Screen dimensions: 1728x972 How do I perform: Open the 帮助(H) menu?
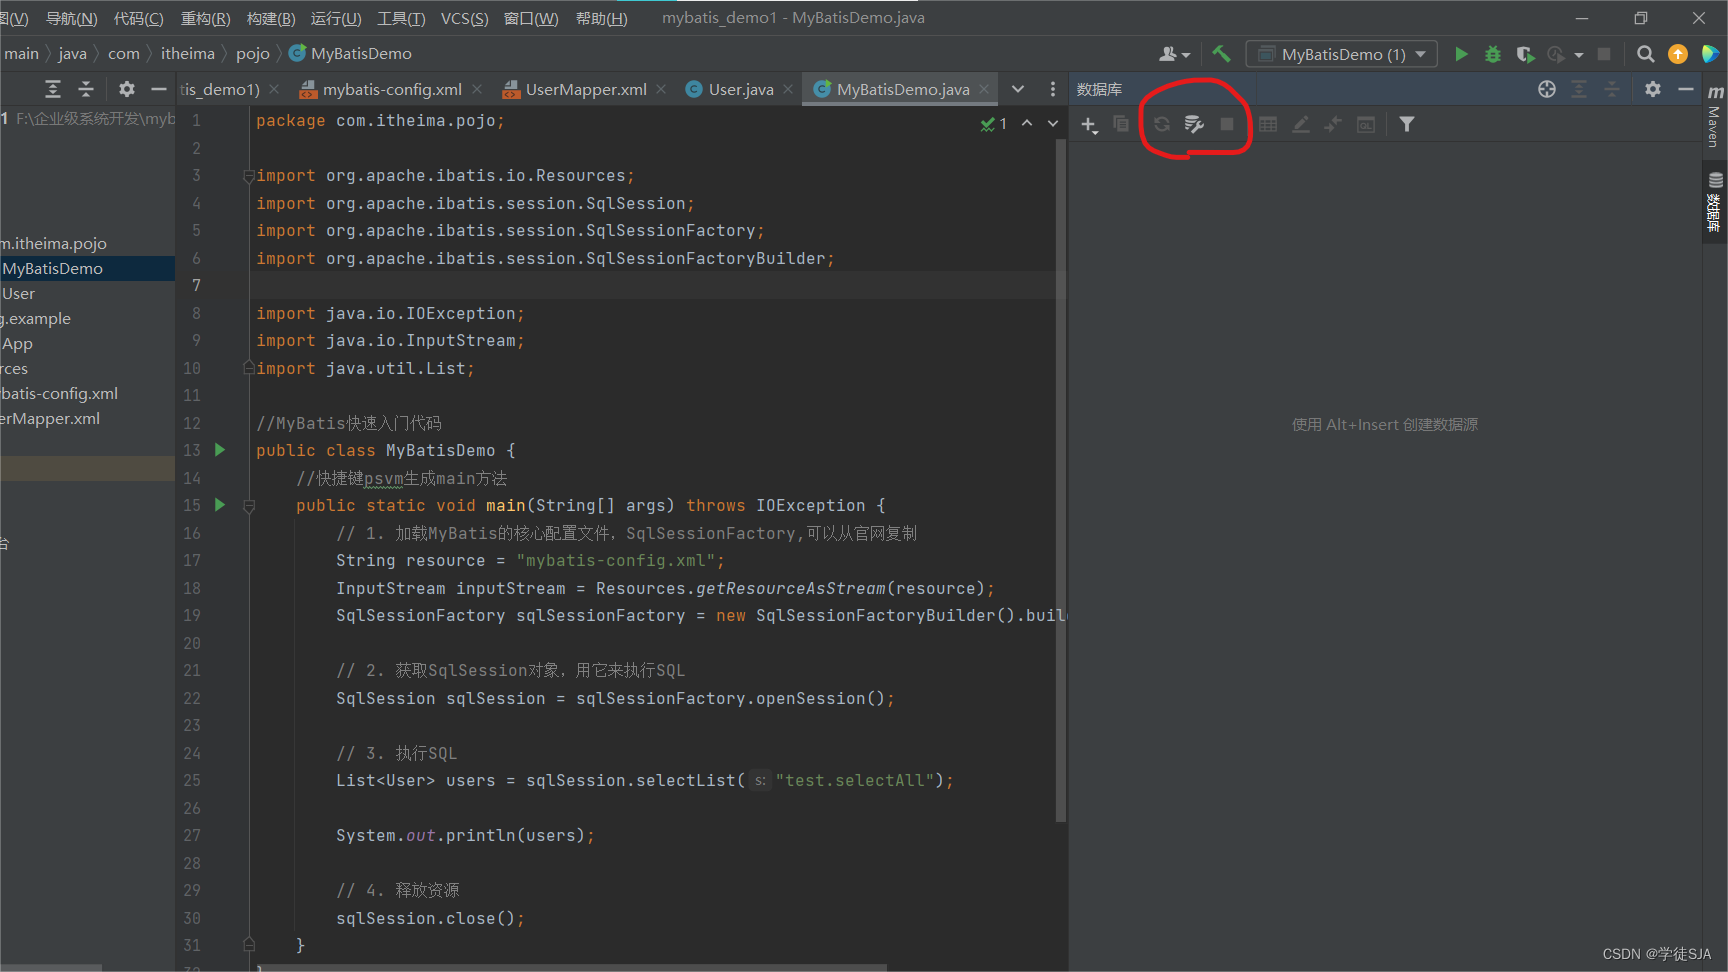[602, 18]
